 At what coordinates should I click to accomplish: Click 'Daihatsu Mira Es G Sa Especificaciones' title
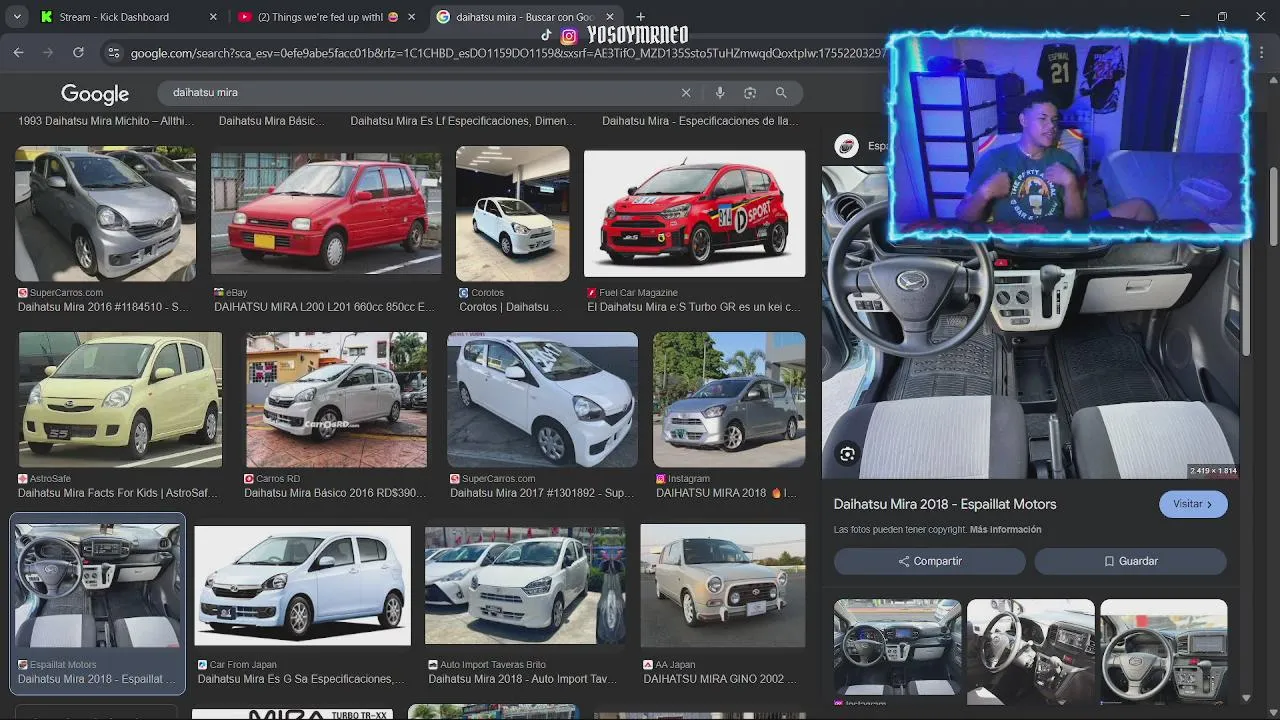pyautogui.click(x=301, y=679)
